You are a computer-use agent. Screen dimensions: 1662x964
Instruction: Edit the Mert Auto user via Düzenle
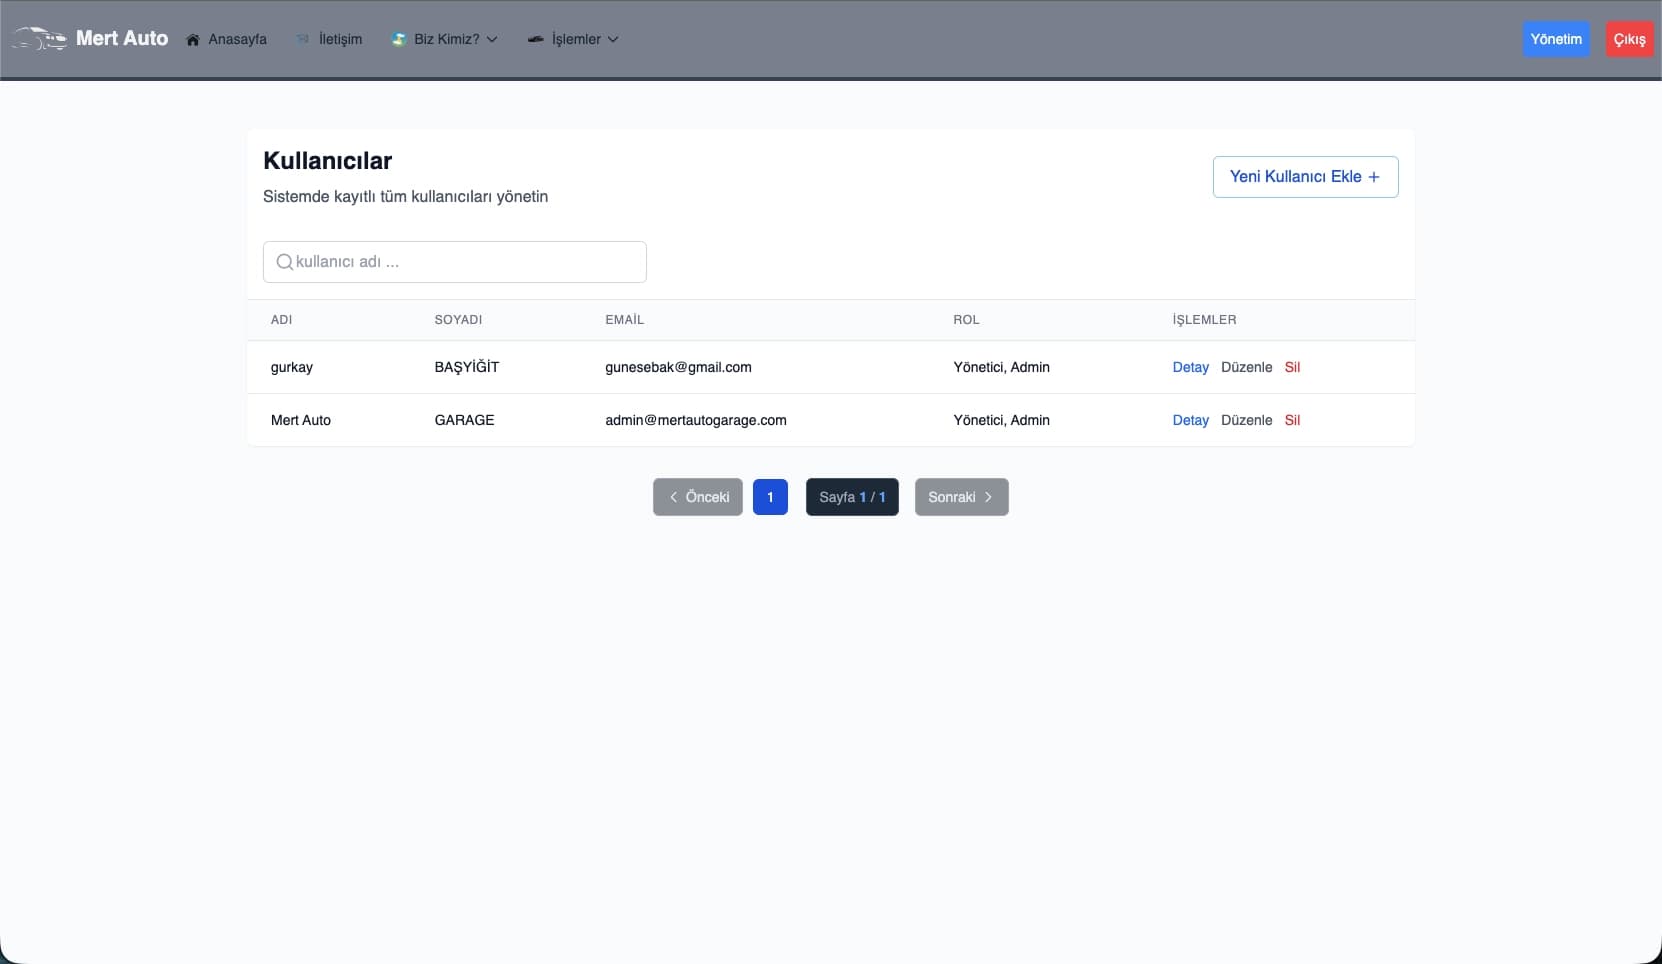pos(1246,420)
